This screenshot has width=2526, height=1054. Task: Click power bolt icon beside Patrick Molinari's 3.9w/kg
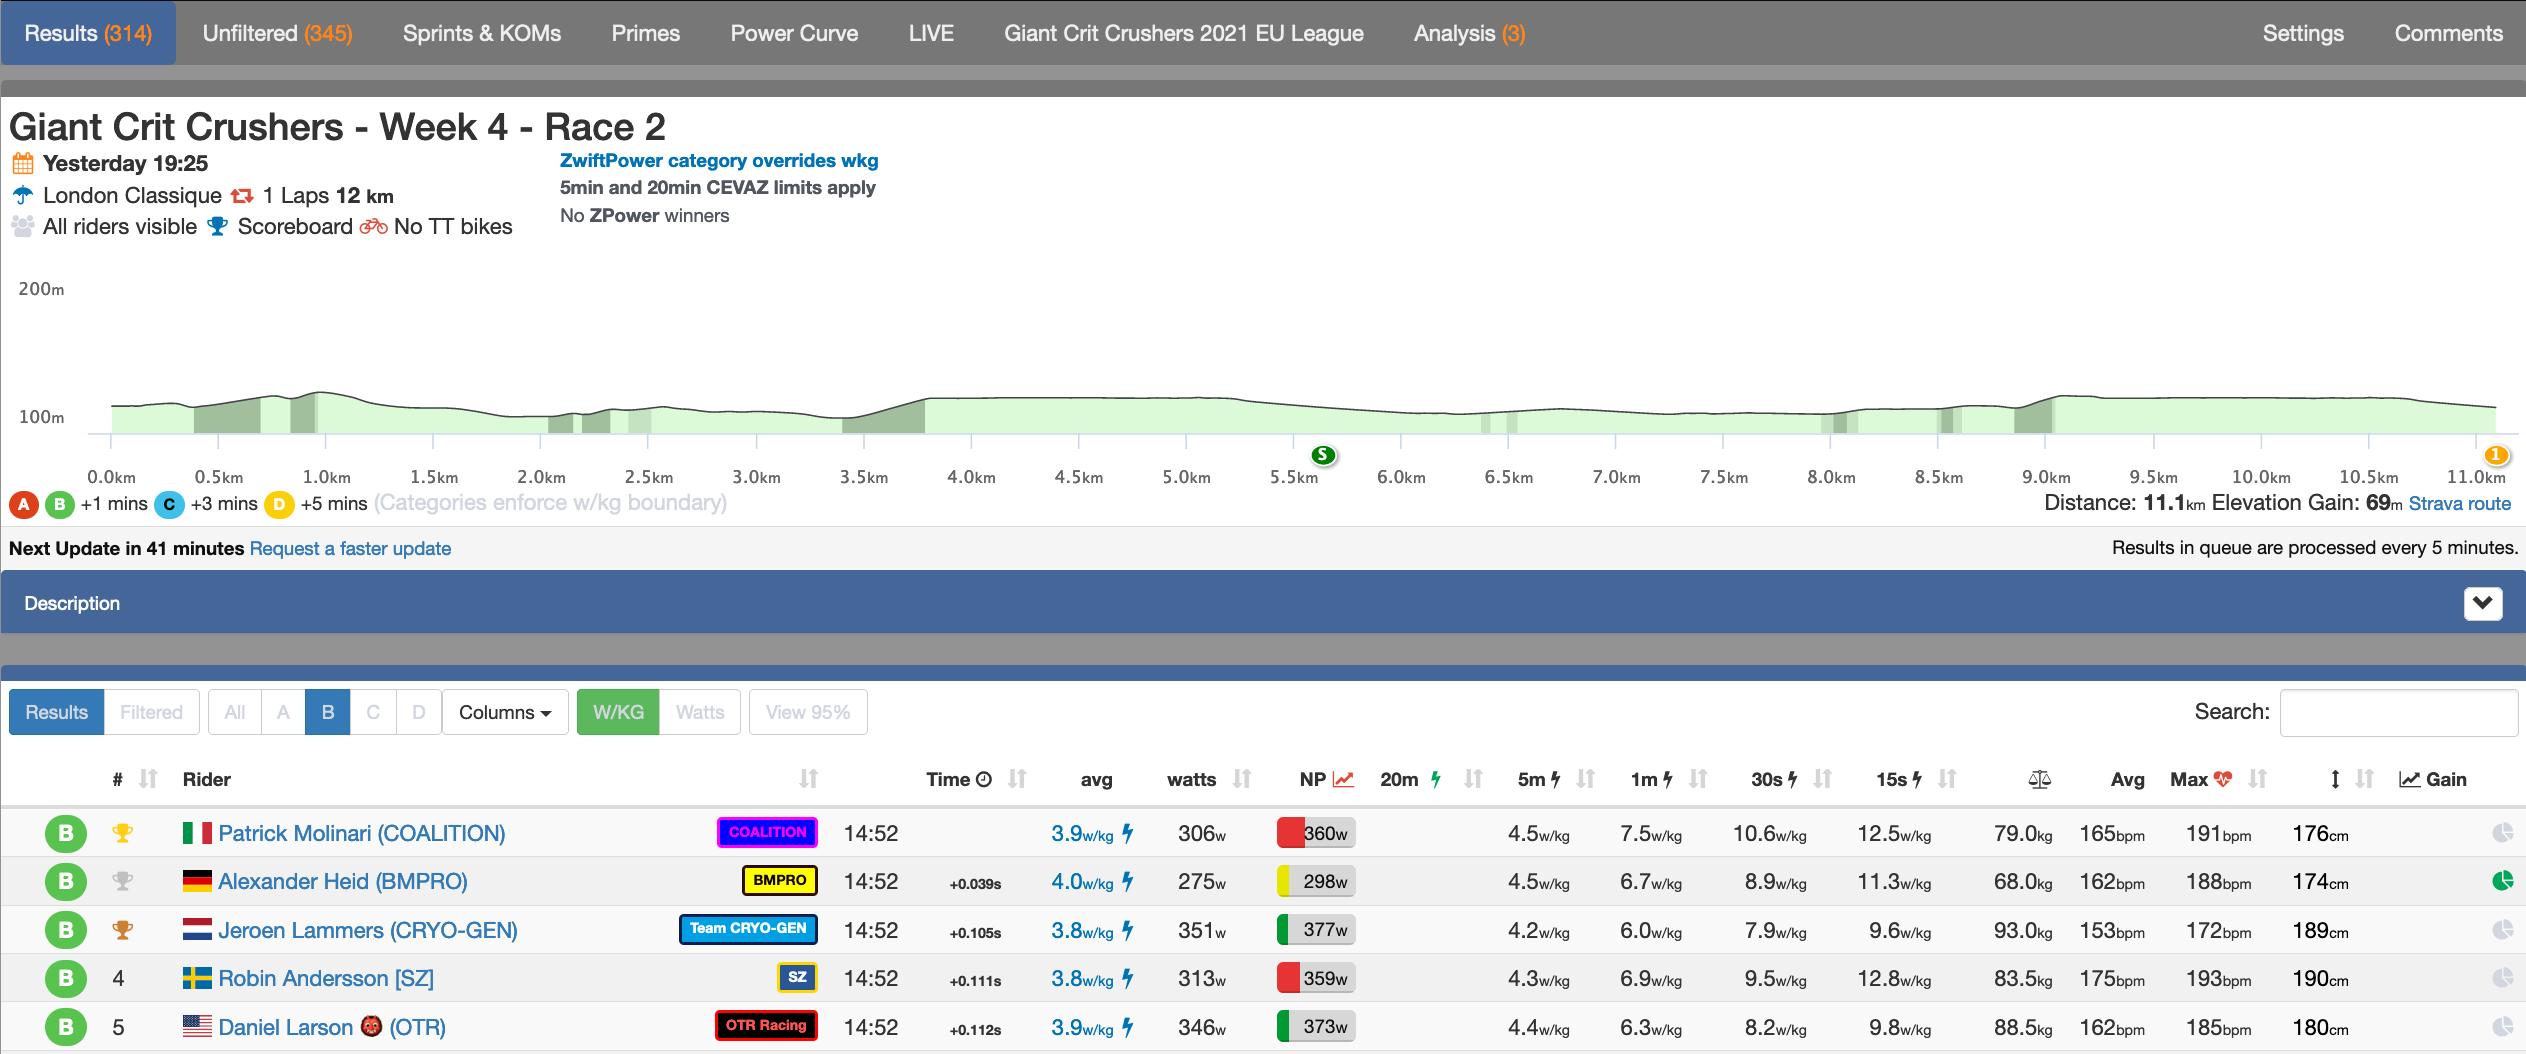click(x=1127, y=833)
